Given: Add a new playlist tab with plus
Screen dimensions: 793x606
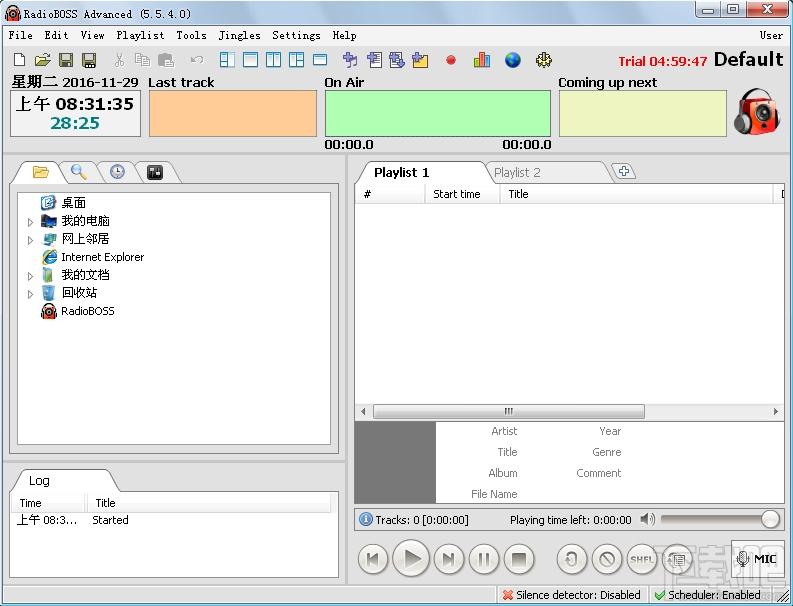Looking at the screenshot, I should tap(624, 171).
